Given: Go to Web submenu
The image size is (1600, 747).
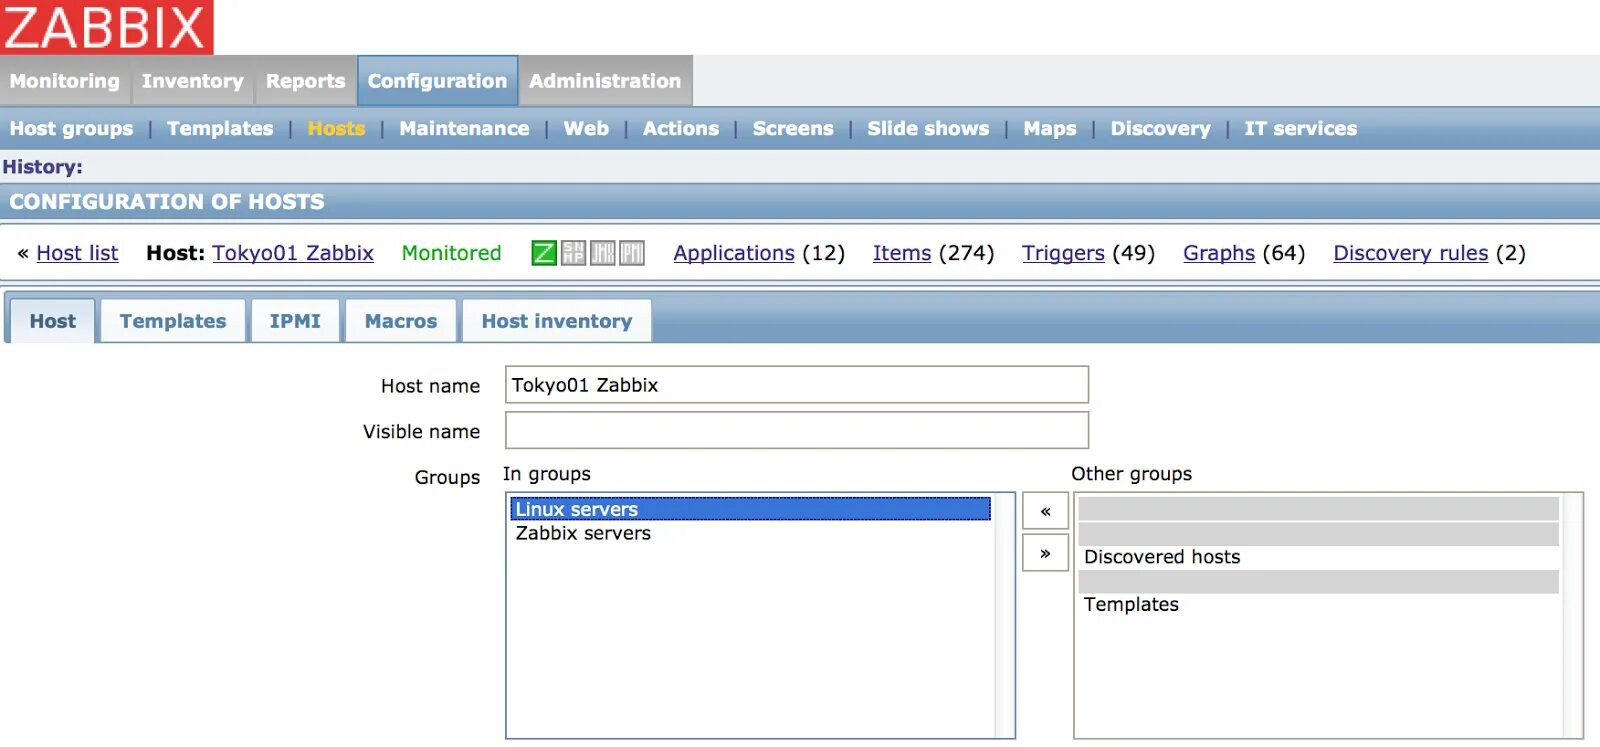Looking at the screenshot, I should point(586,129).
